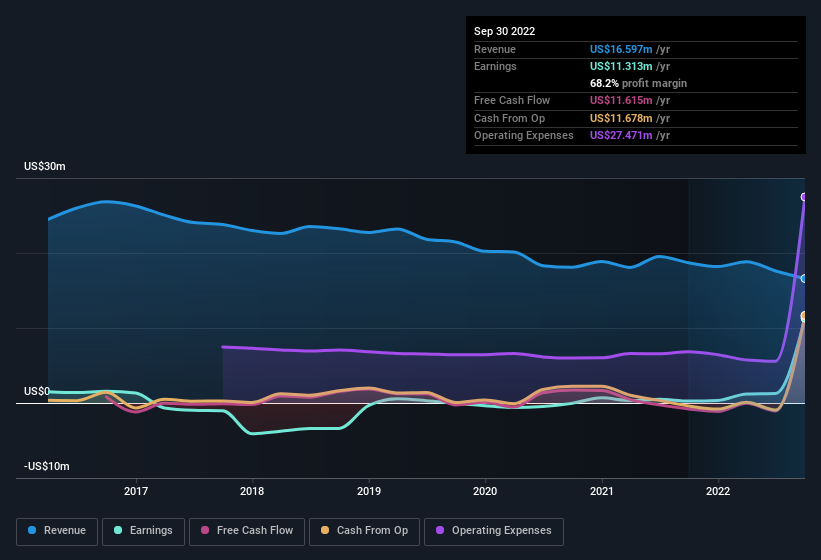Image resolution: width=821 pixels, height=560 pixels.
Task: Click the 68.2% profit margin text
Action: (x=638, y=83)
